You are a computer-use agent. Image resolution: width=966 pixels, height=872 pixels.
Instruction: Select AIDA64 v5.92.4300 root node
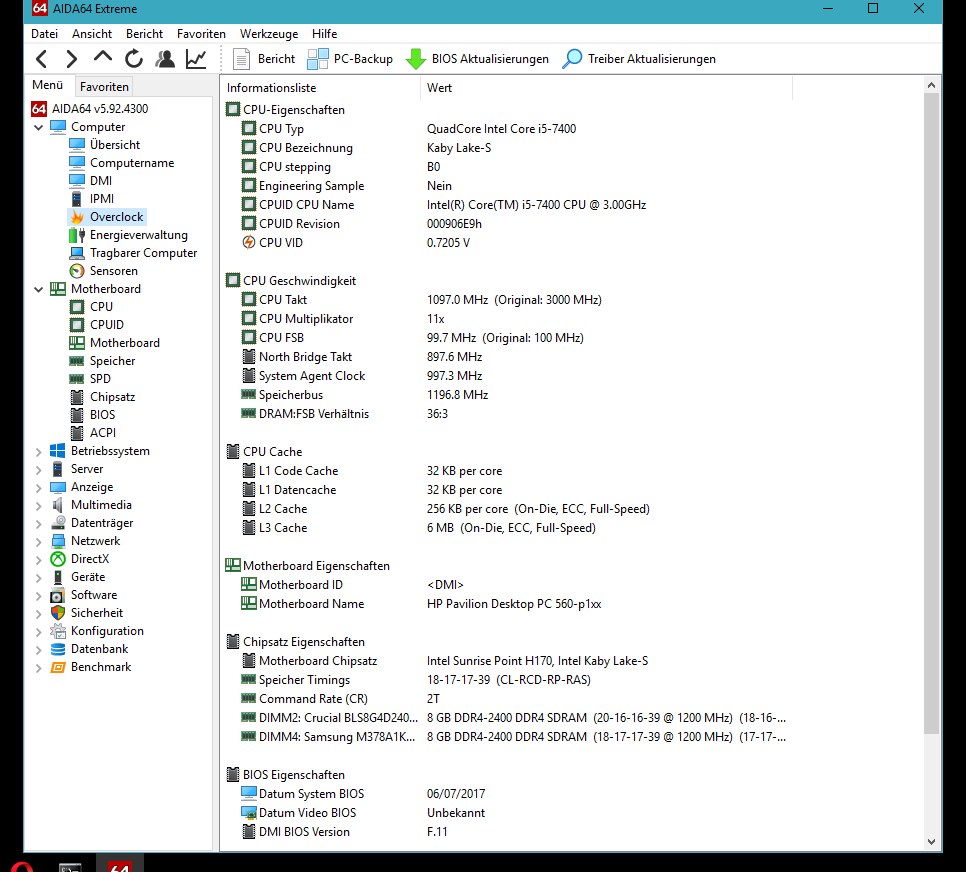pyautogui.click(x=90, y=109)
